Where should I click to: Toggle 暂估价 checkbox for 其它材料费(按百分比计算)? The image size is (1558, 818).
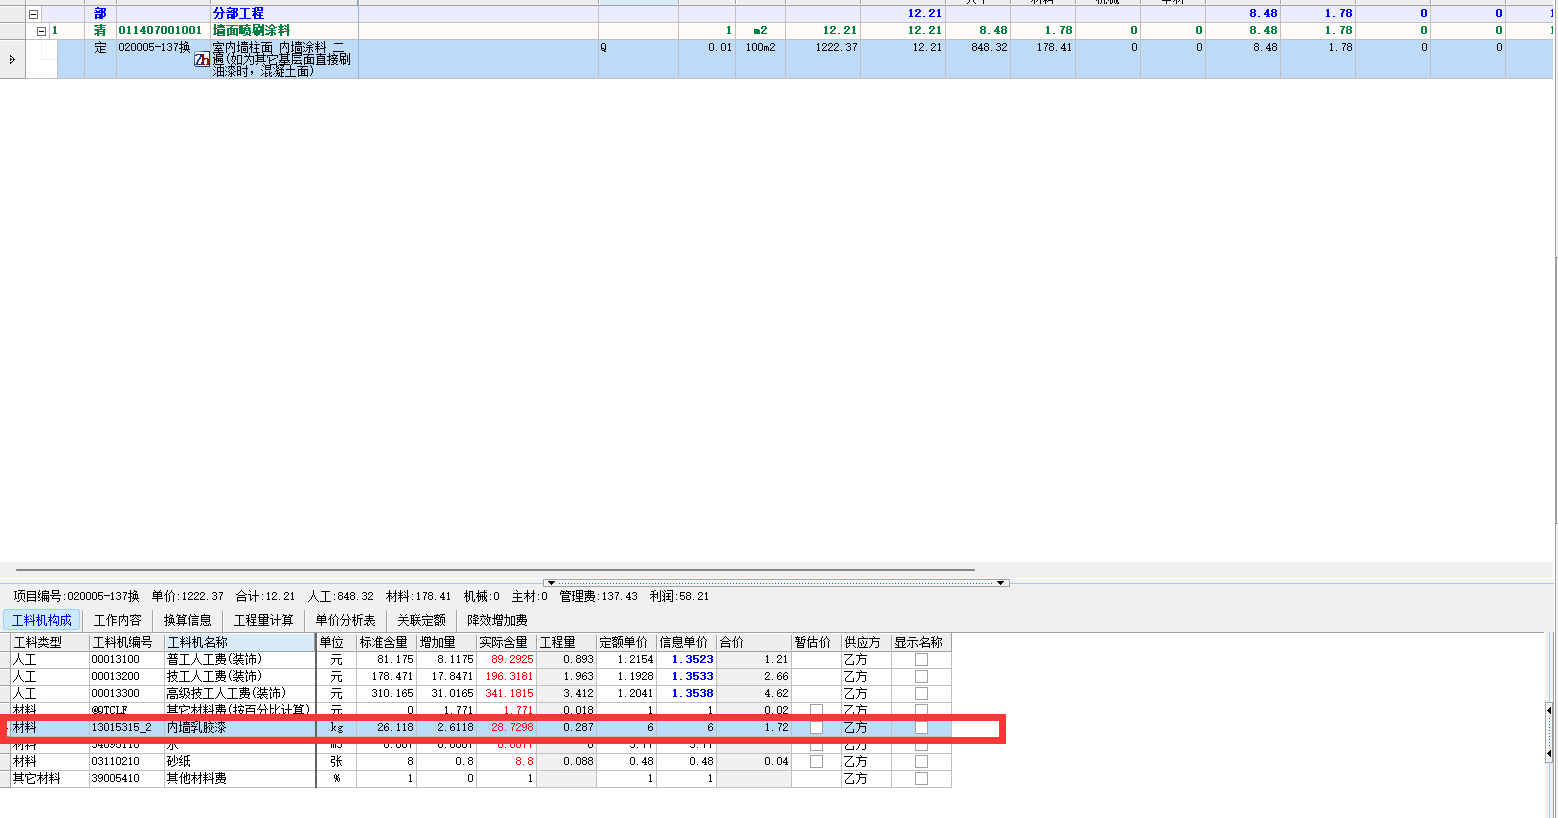point(816,711)
